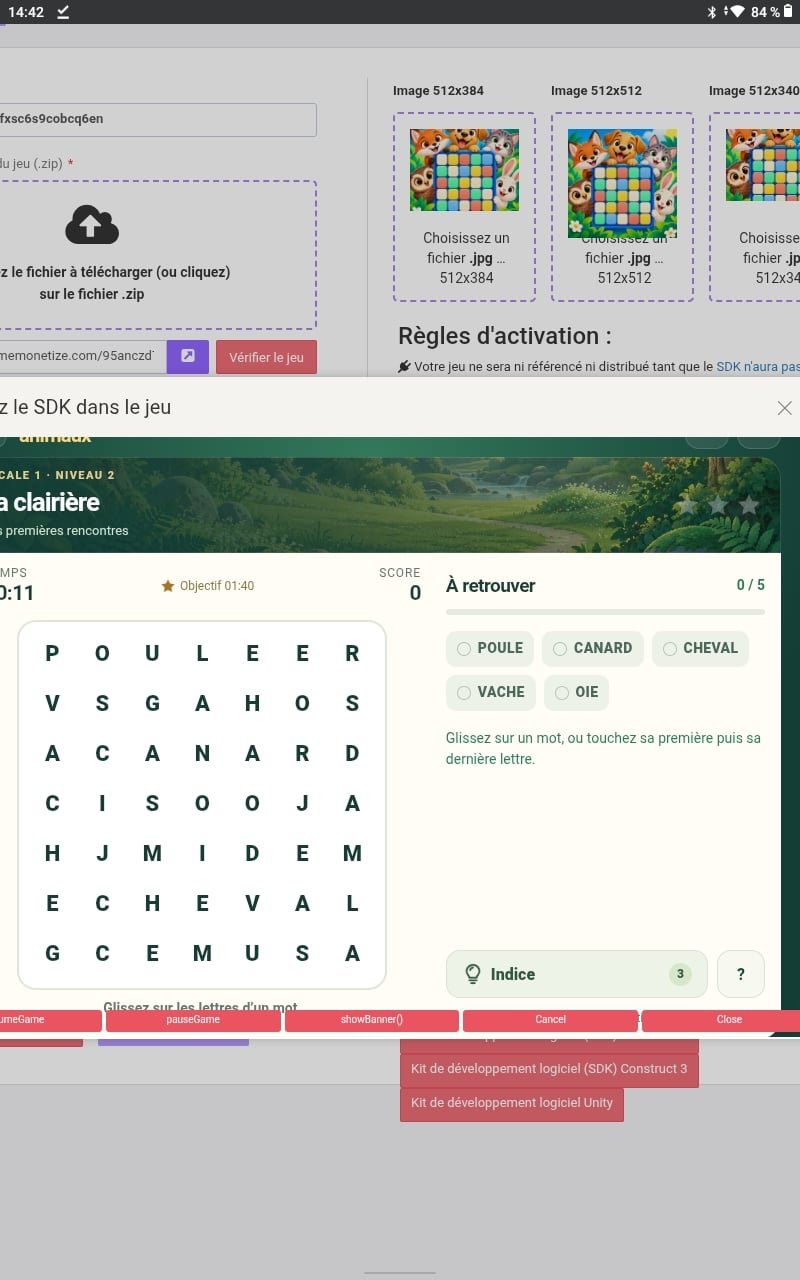The width and height of the screenshot is (800, 1280).
Task: Click the lightbulb Indice hint icon
Action: pos(474,974)
